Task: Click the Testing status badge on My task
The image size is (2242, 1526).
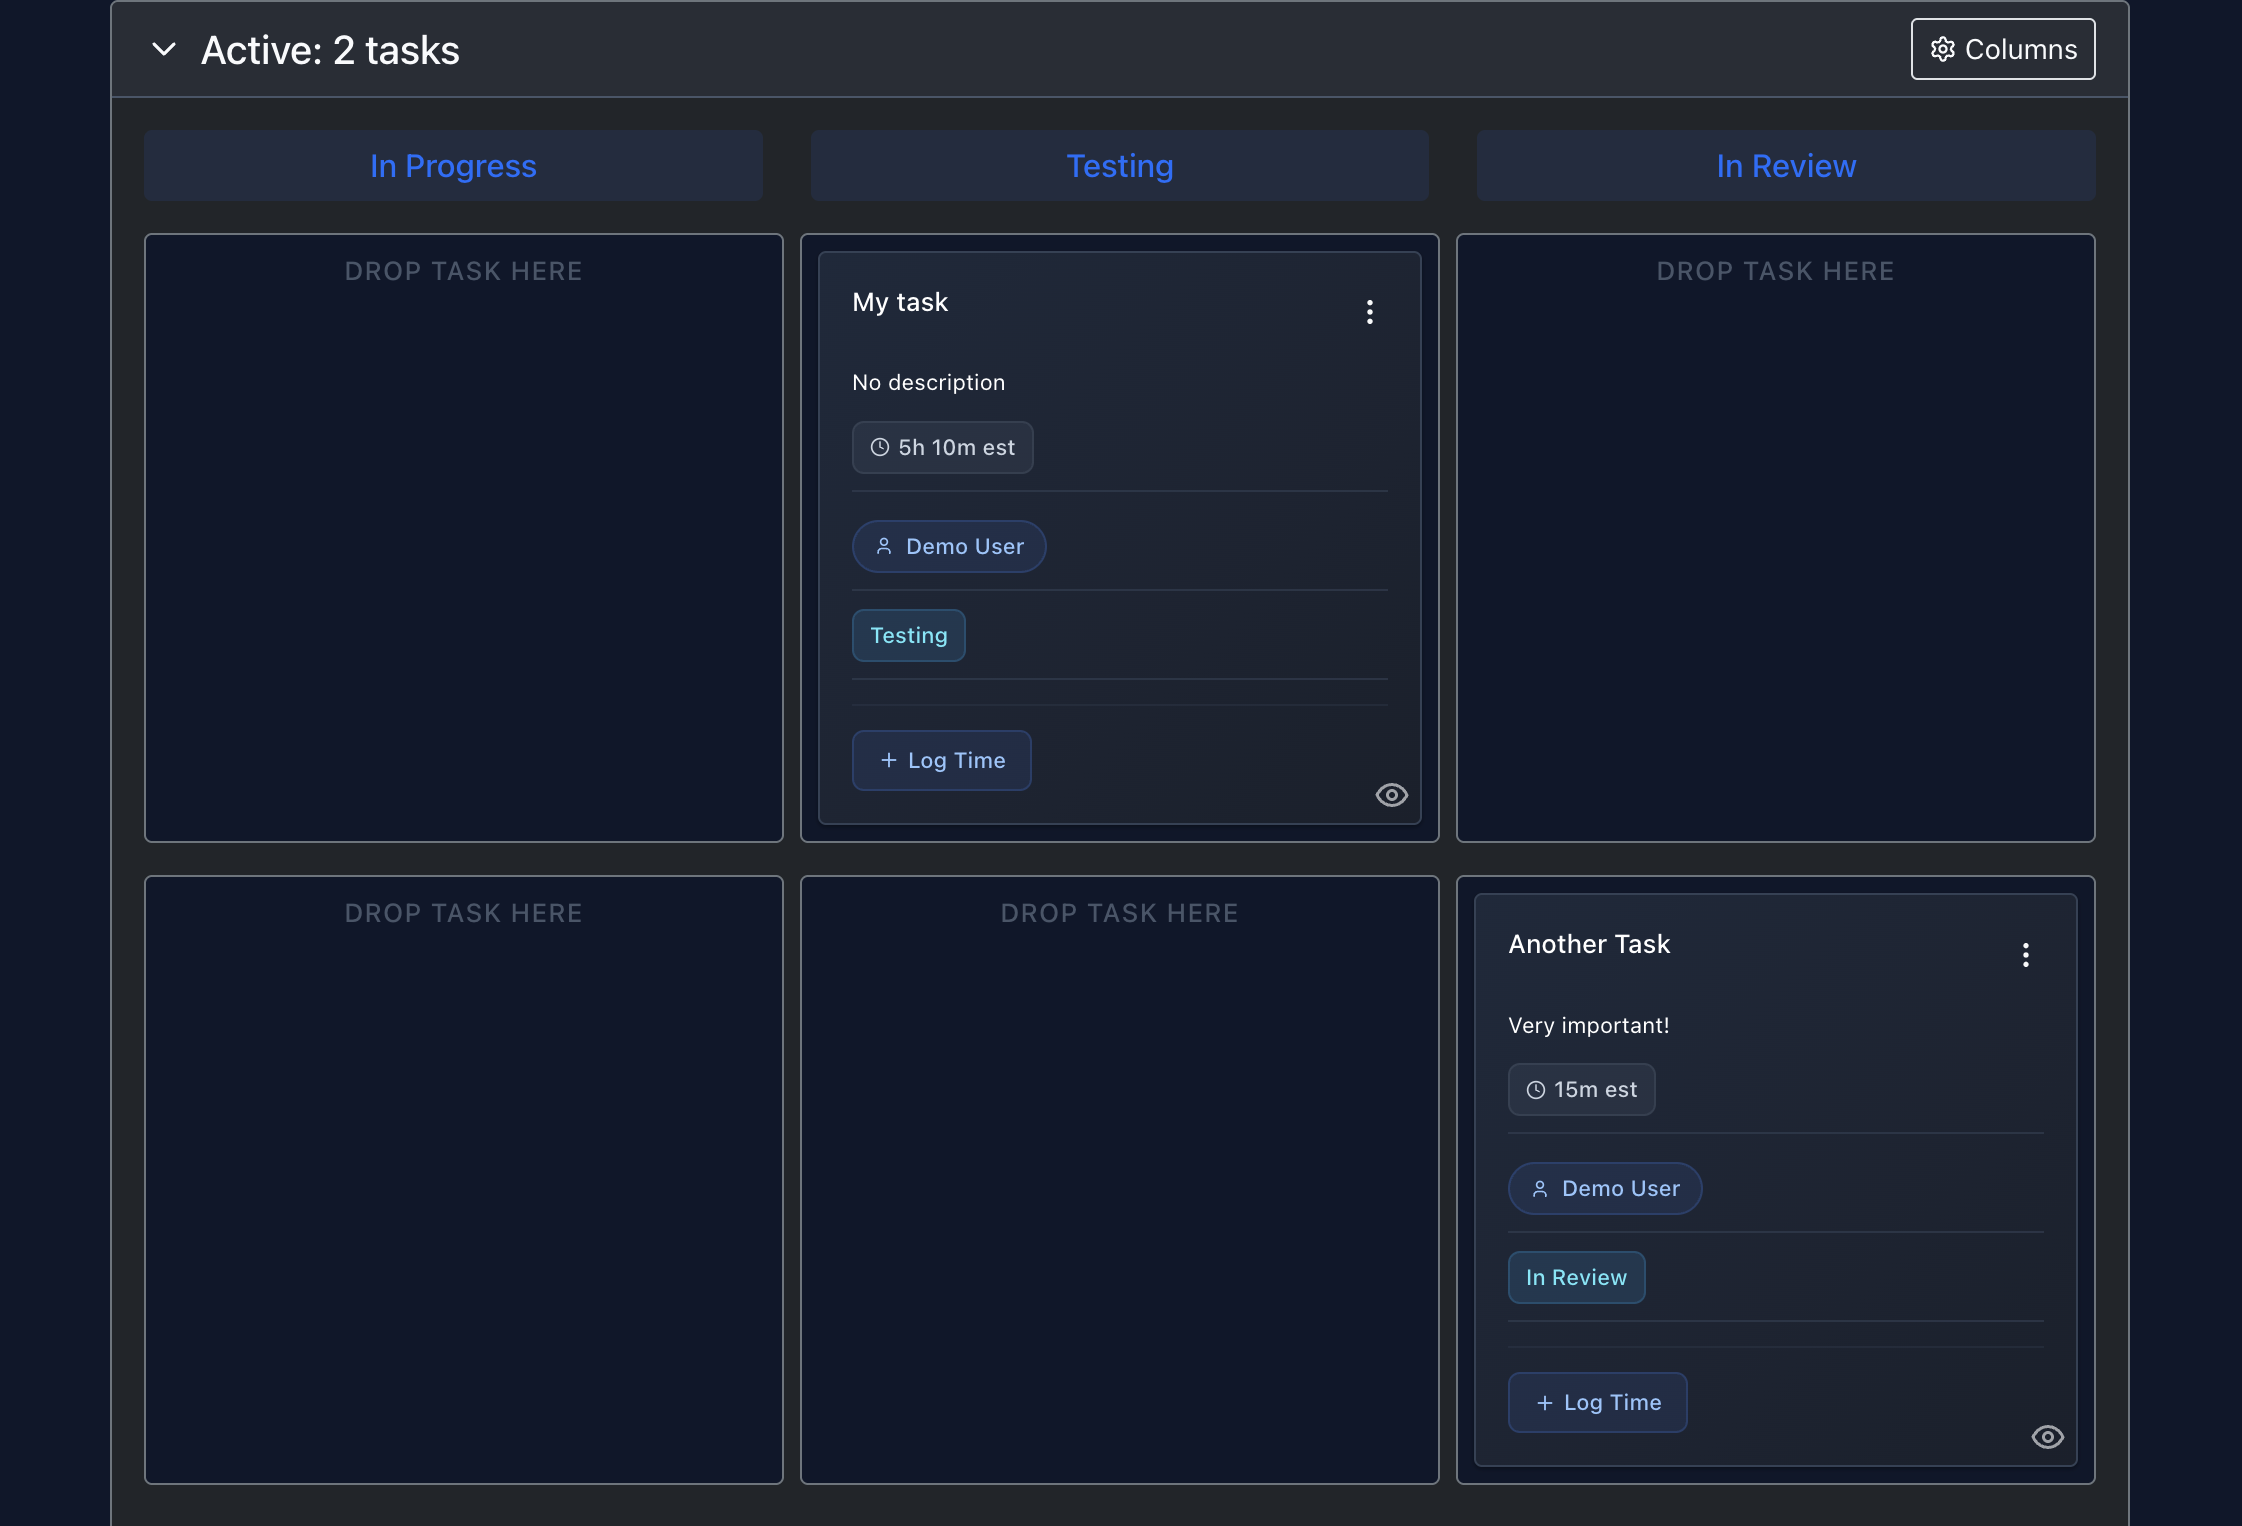Action: [908, 635]
